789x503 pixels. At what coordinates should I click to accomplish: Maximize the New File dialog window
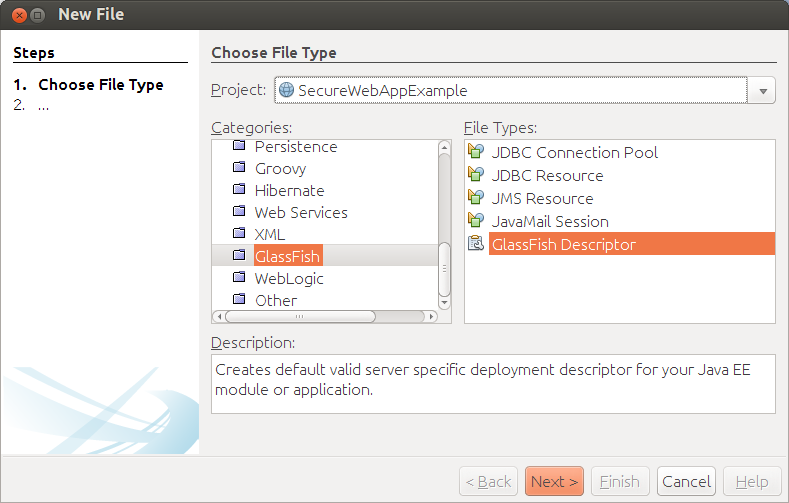click(x=38, y=16)
